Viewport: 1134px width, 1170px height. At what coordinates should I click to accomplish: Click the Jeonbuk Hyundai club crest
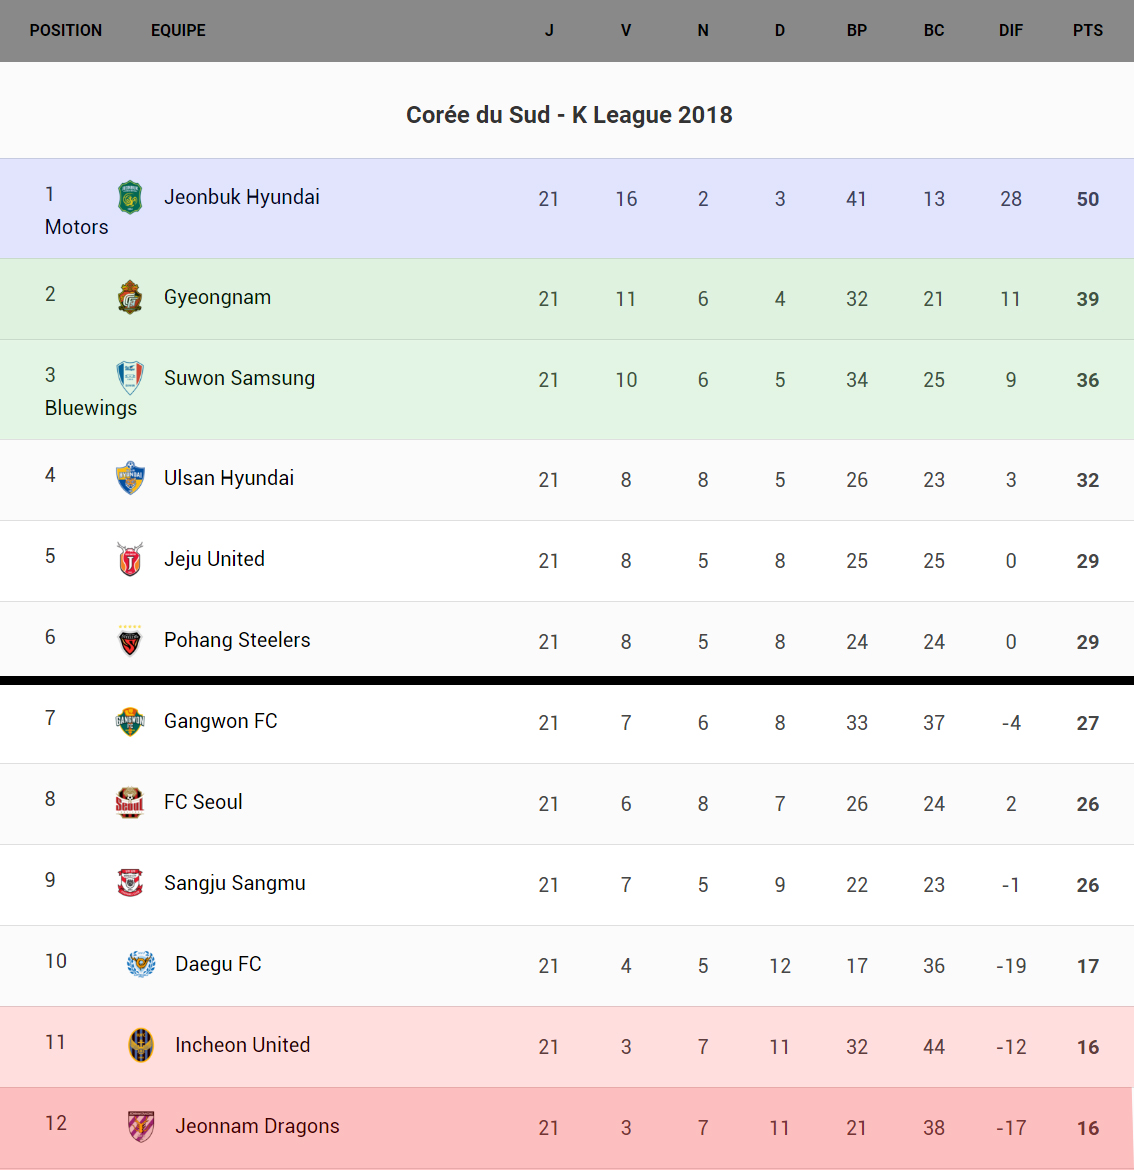tap(130, 197)
